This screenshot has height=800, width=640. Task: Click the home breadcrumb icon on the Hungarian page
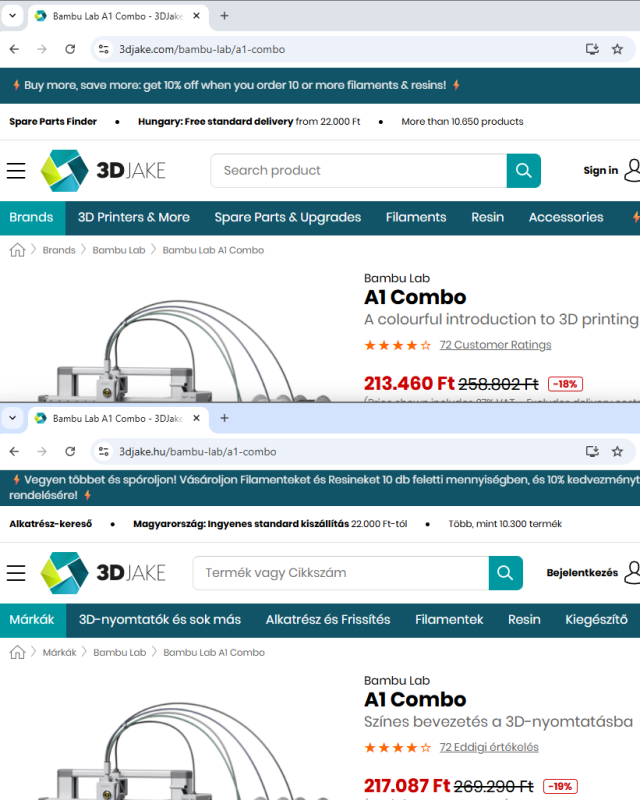pos(17,653)
